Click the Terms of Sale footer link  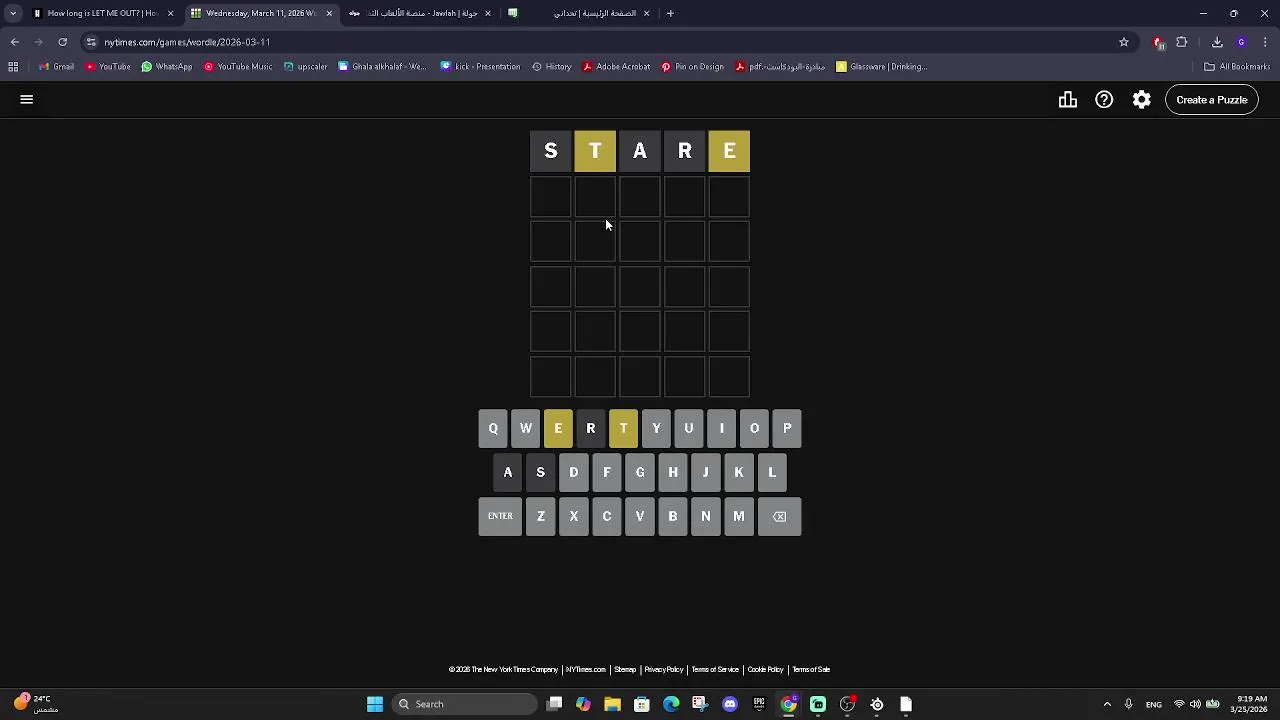811,670
